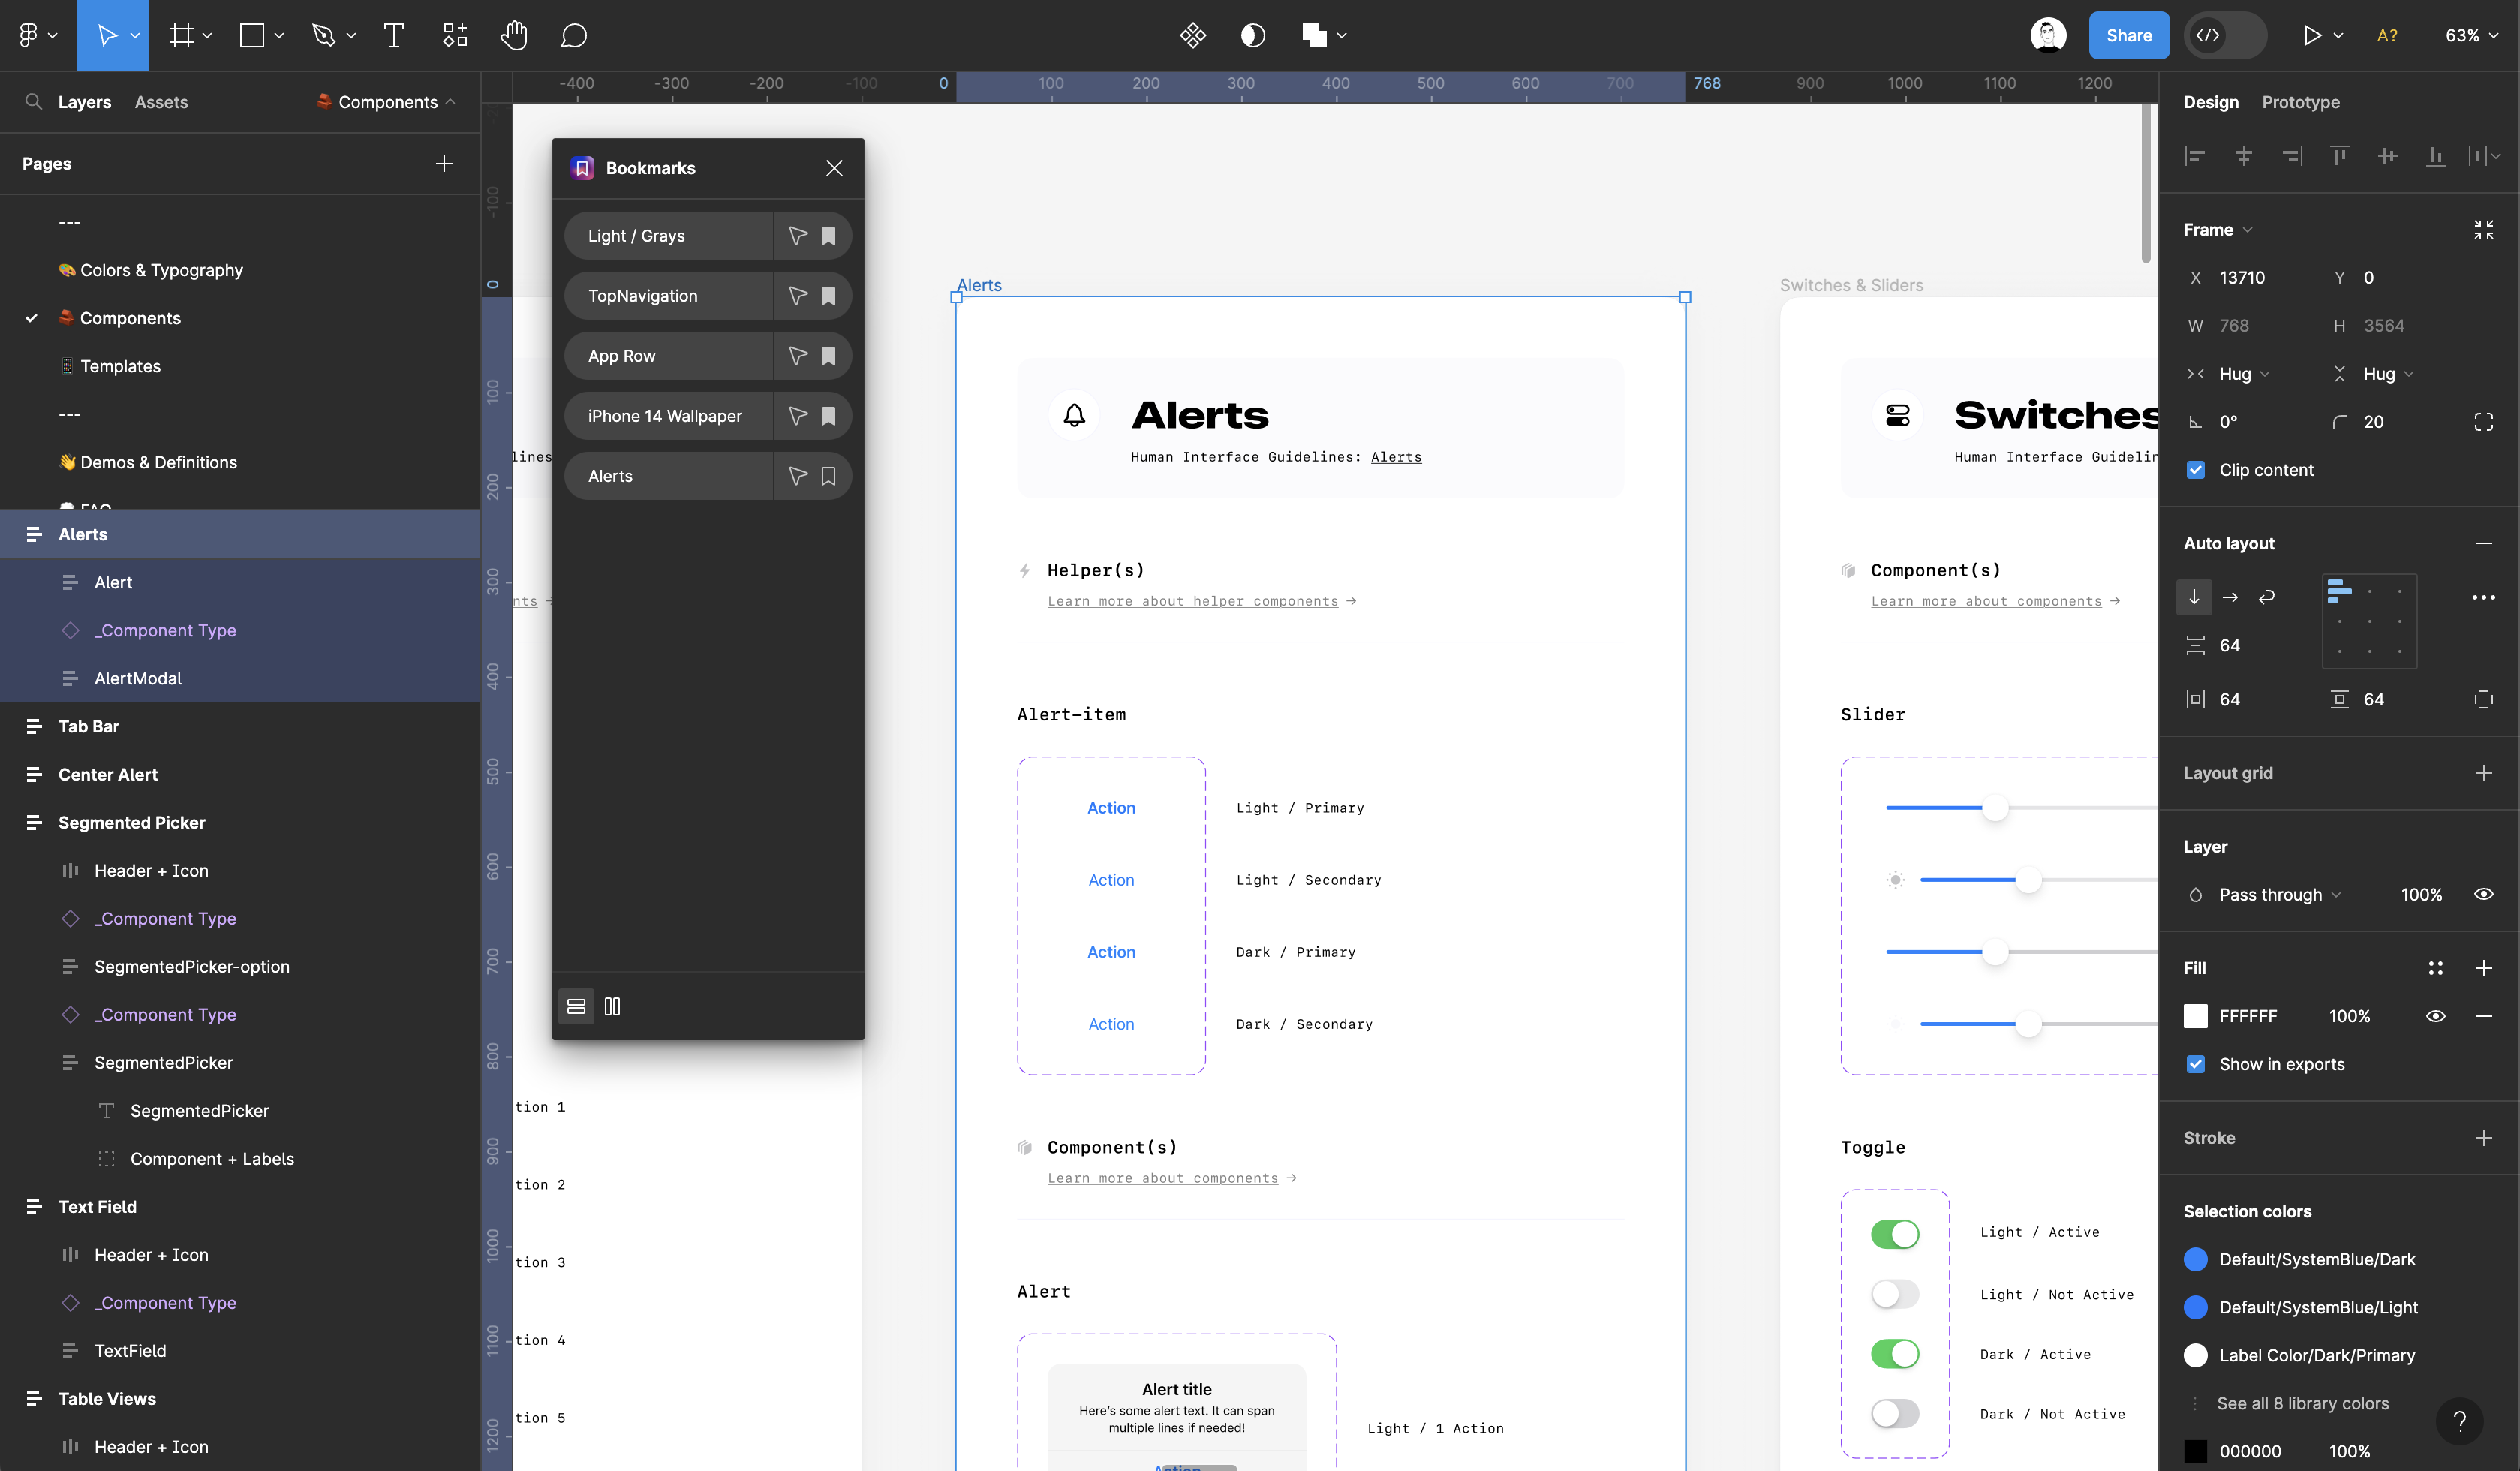The height and width of the screenshot is (1471, 2520).
Task: Toggle the Show in exports checkbox
Action: (2196, 1064)
